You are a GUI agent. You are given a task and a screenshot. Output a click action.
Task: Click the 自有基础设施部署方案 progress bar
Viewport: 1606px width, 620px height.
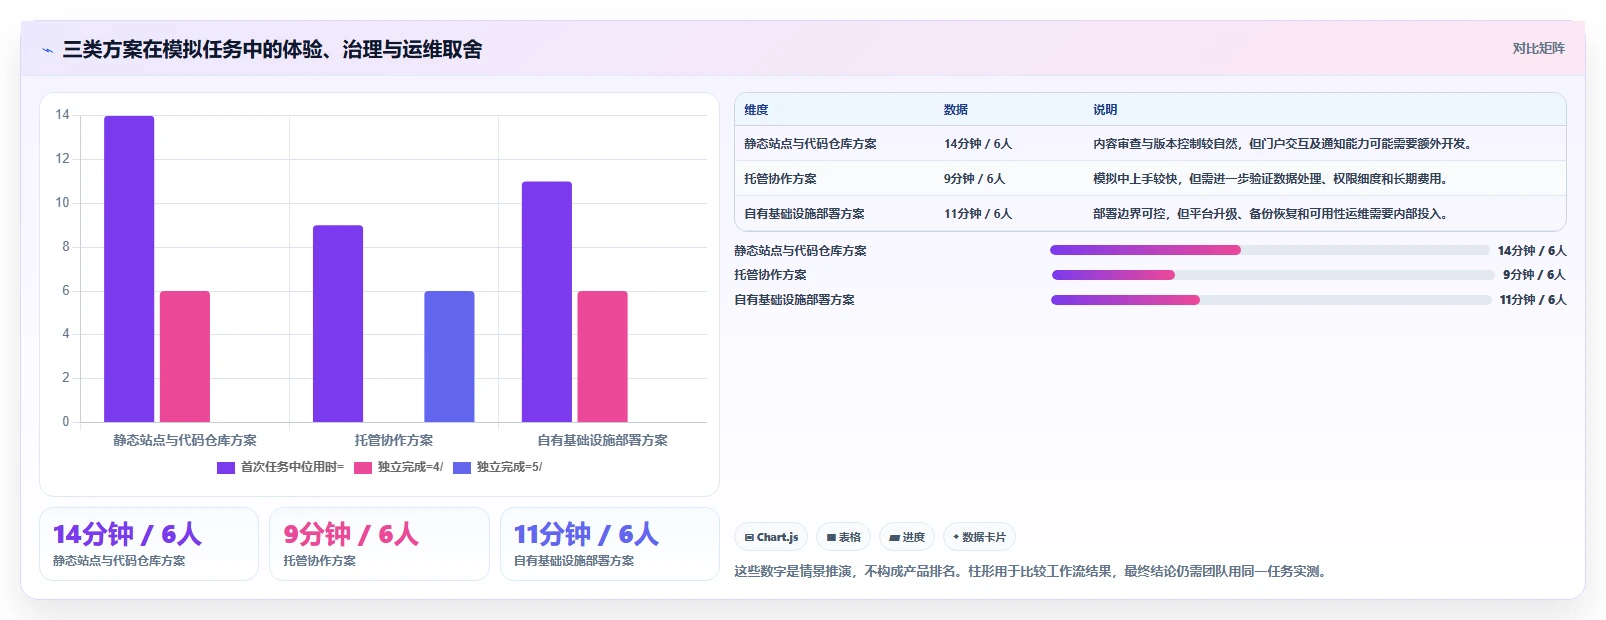click(1271, 300)
